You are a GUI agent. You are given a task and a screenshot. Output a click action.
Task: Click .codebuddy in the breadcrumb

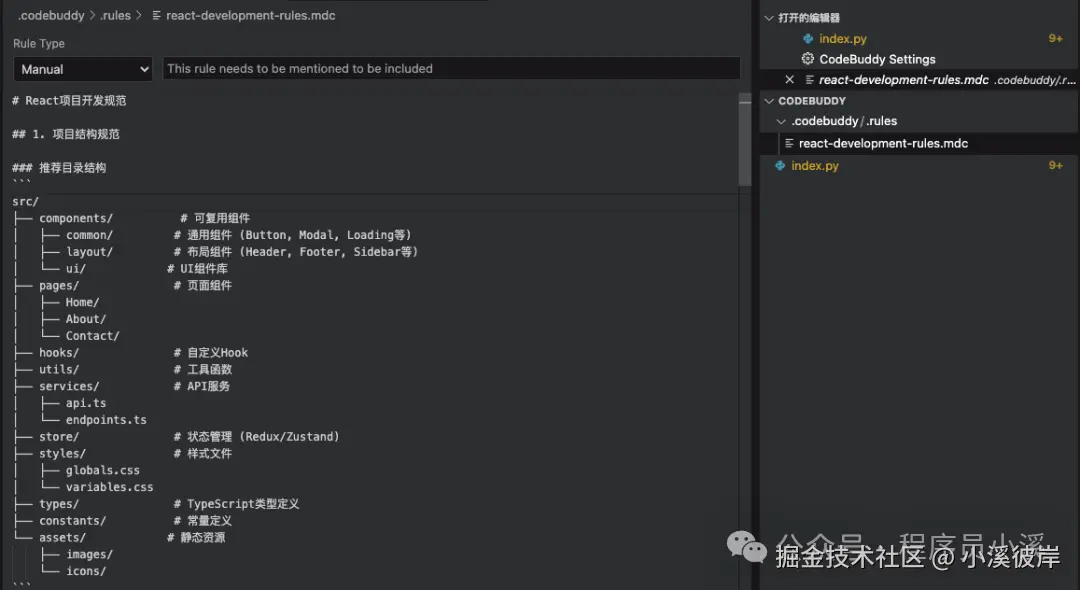click(x=51, y=15)
